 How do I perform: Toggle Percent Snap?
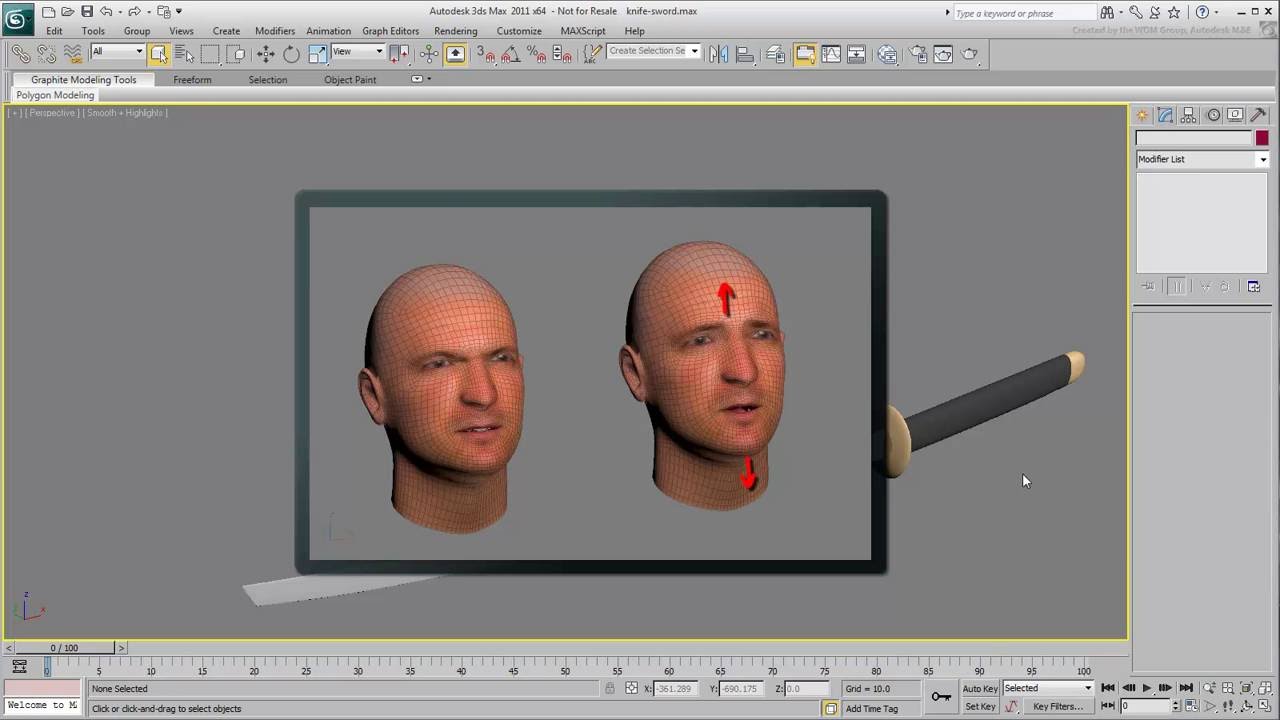536,54
